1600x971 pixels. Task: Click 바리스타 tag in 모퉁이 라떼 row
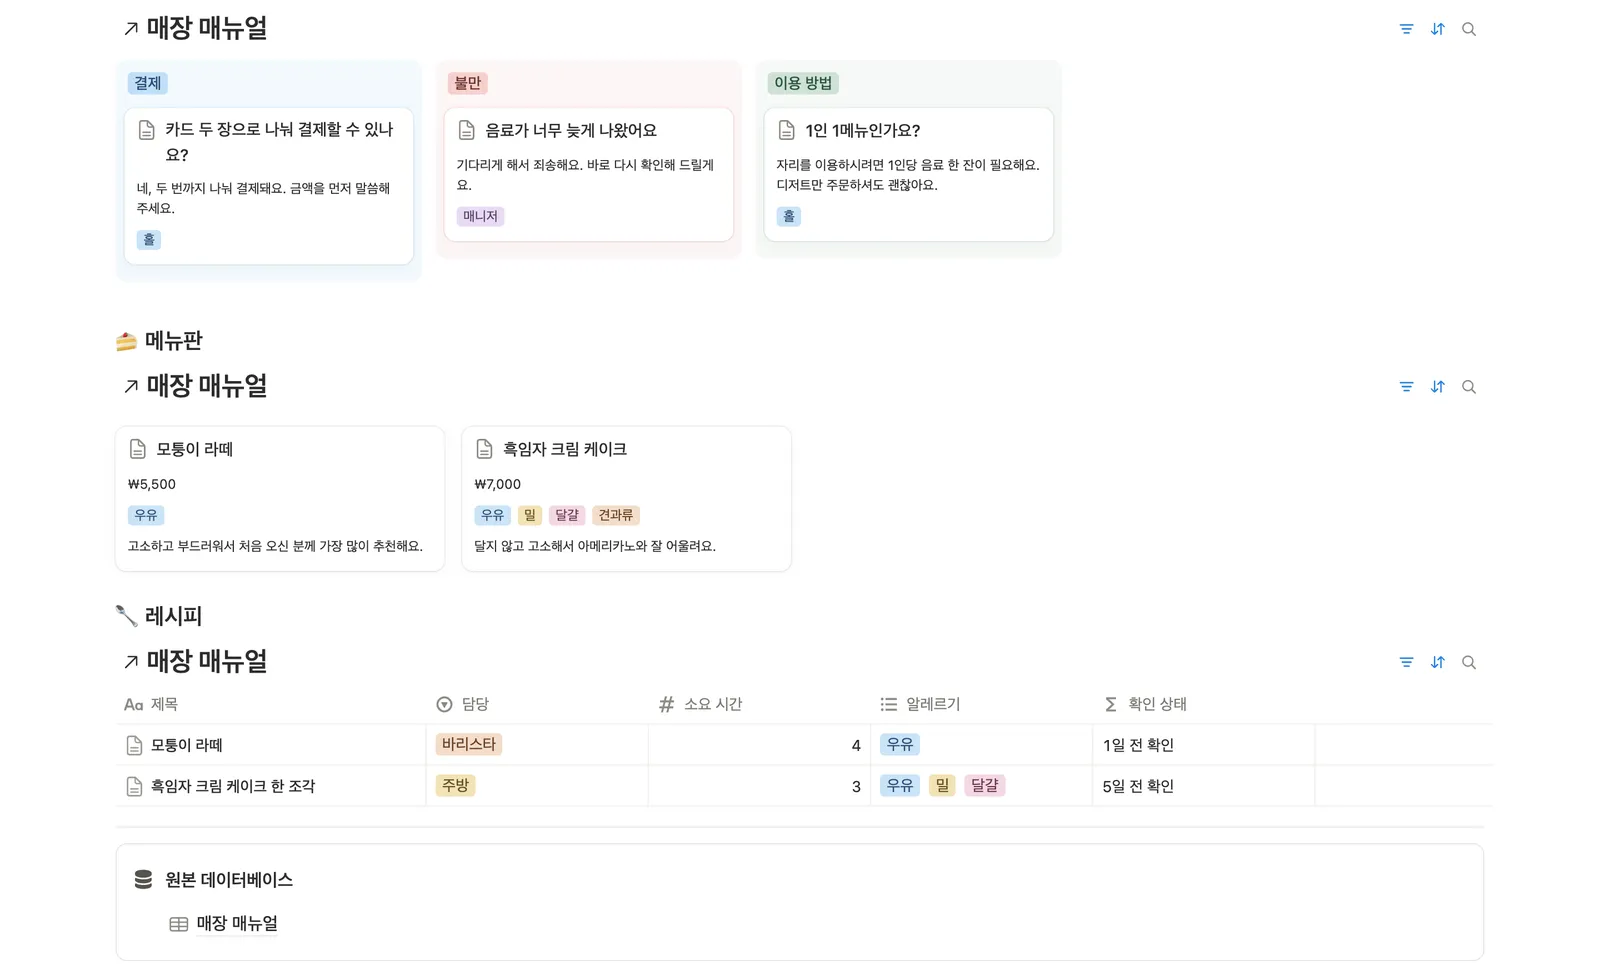[469, 744]
